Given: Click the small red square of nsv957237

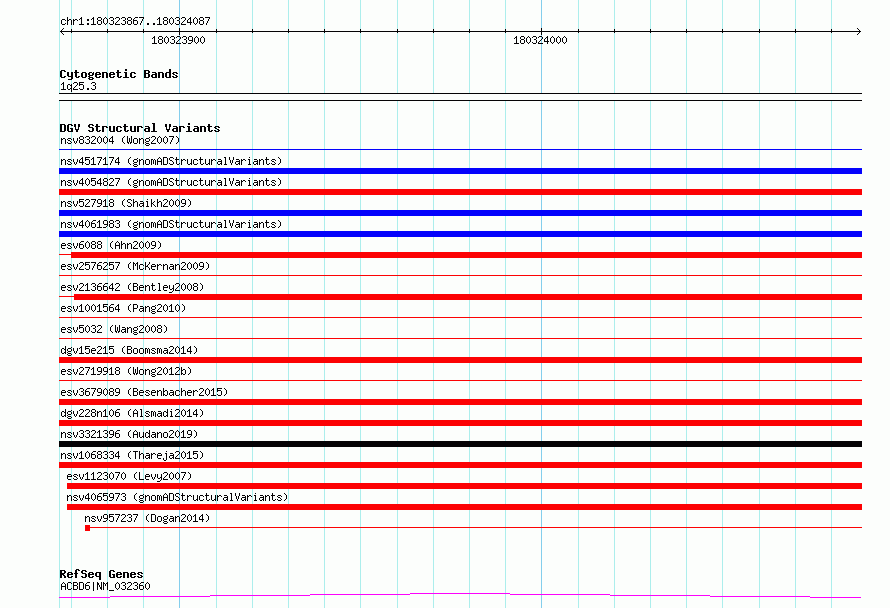Looking at the screenshot, I should click(87, 528).
